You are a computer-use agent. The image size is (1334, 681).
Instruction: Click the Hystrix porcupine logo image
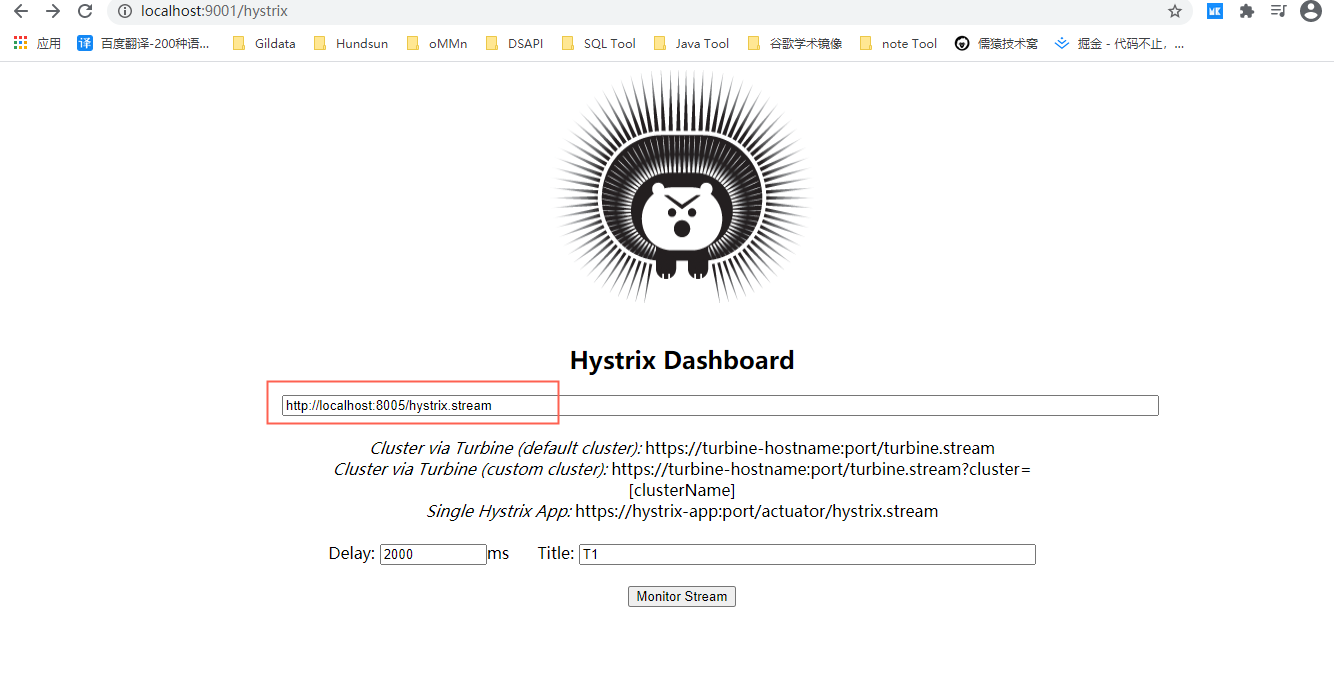pos(681,188)
